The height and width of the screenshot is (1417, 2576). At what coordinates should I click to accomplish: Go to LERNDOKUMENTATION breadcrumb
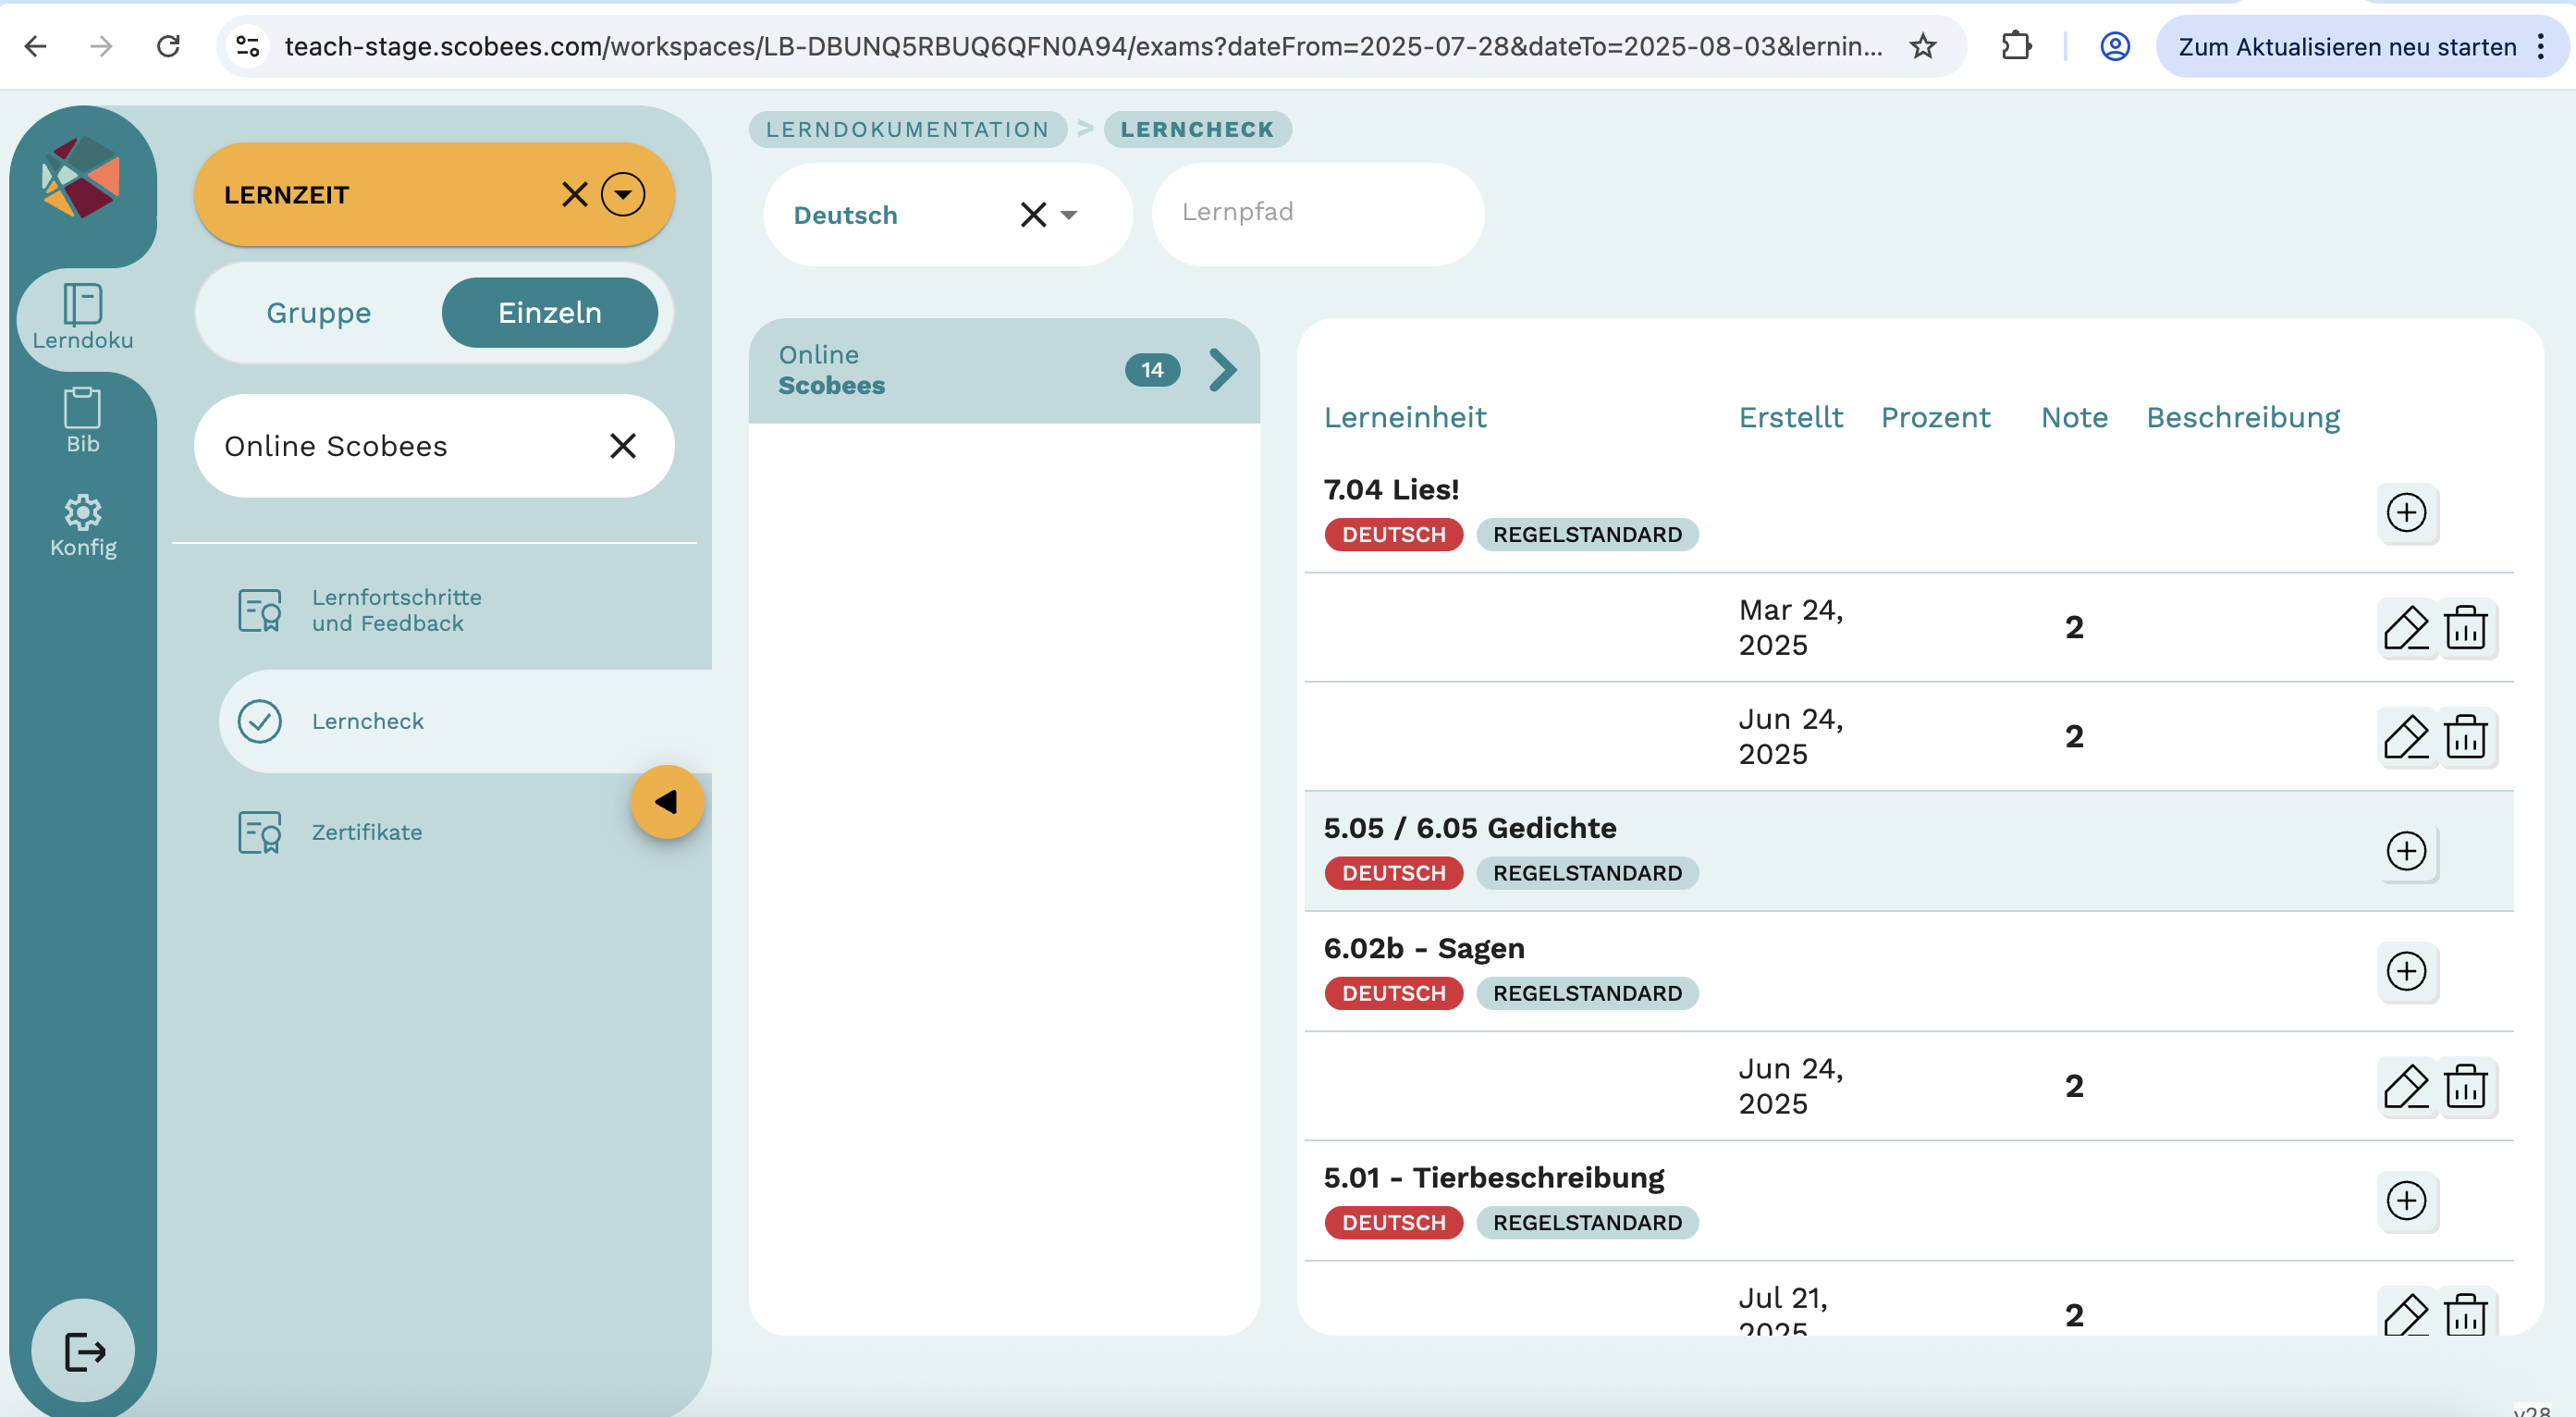click(x=906, y=129)
